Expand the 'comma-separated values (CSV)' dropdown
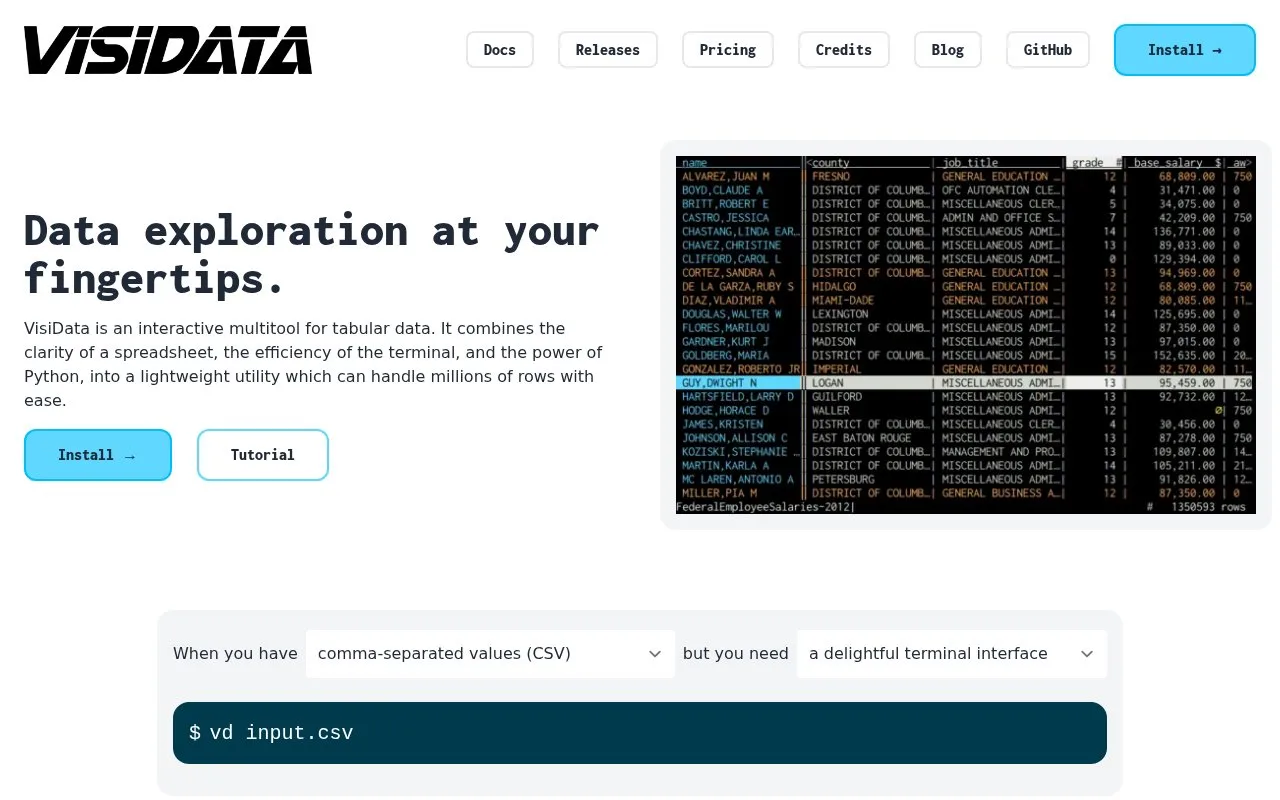 coord(490,654)
